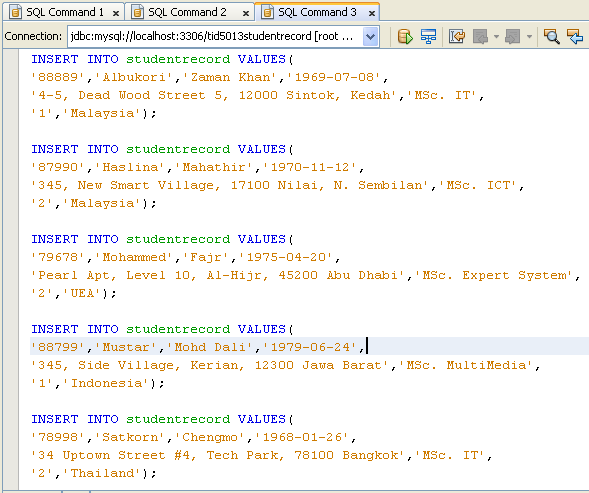Switch to the SQL Command 2 tab
The image size is (589, 493).
coord(187,12)
